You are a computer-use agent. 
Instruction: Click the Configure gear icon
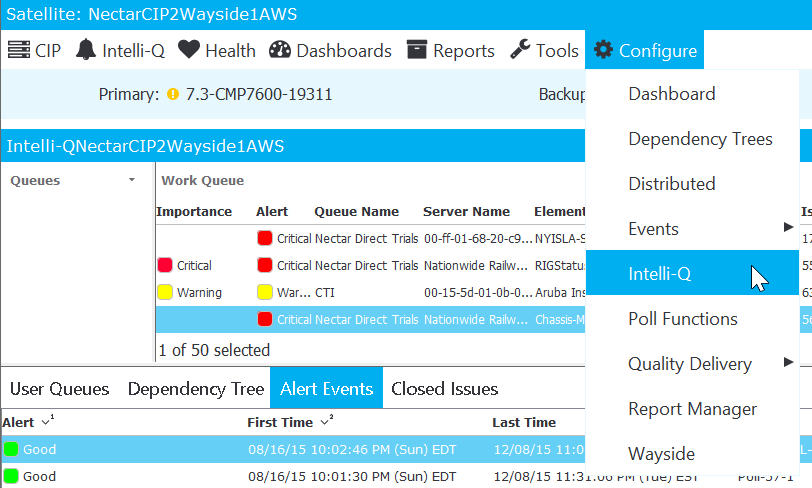(603, 50)
